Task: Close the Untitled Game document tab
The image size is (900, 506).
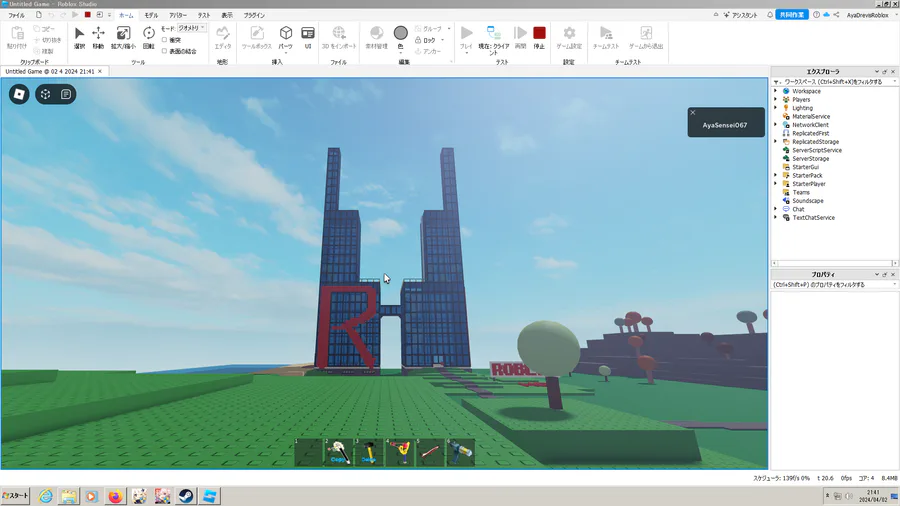Action: (100, 72)
